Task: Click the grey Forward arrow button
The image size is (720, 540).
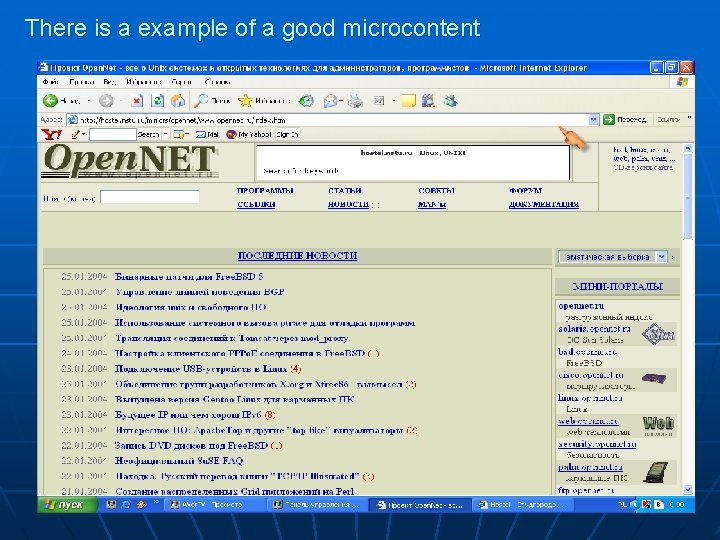Action: tap(106, 101)
